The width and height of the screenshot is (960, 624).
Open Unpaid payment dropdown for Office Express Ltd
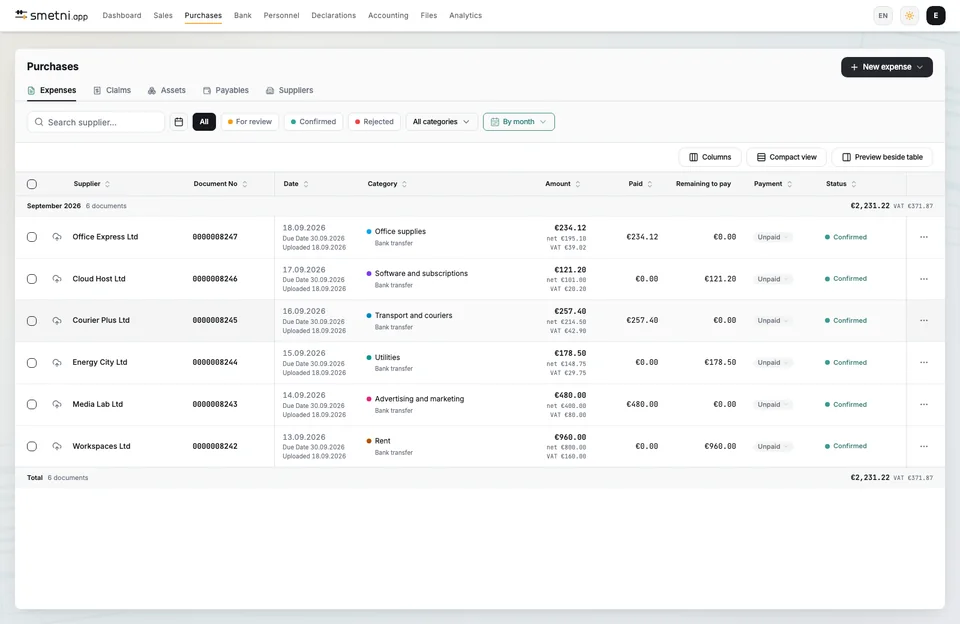pos(773,237)
